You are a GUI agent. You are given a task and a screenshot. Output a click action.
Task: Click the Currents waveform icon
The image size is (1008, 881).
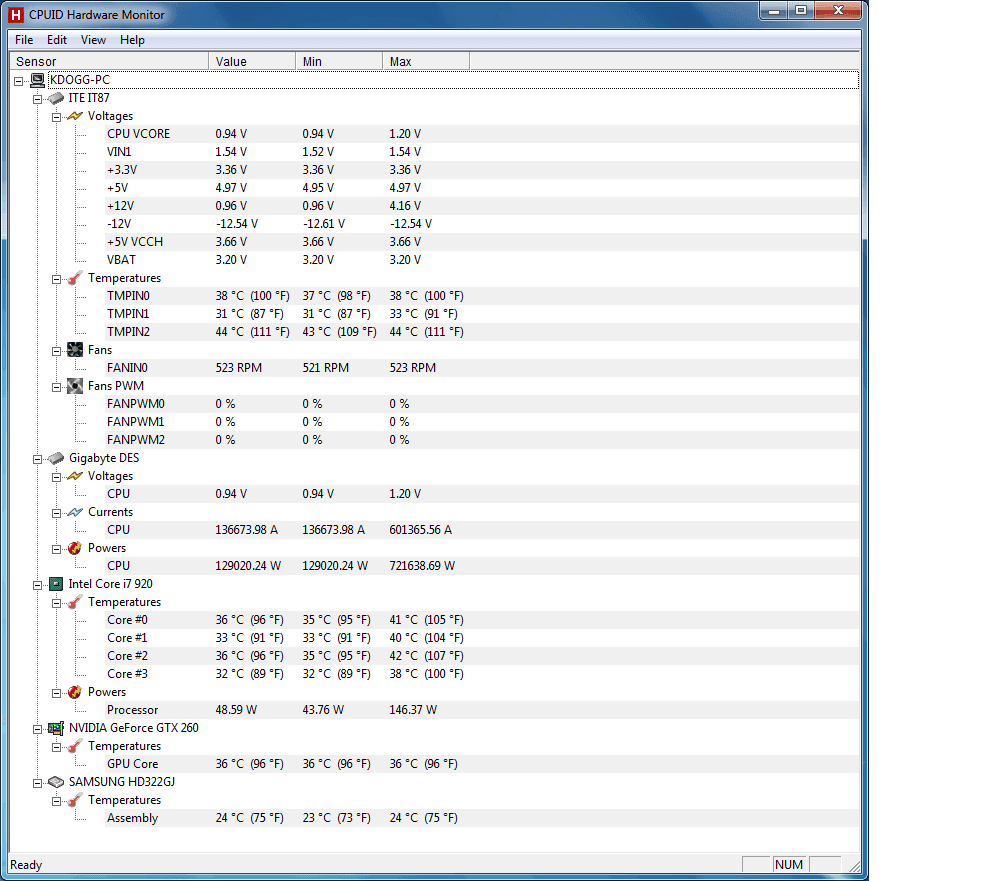tap(75, 512)
